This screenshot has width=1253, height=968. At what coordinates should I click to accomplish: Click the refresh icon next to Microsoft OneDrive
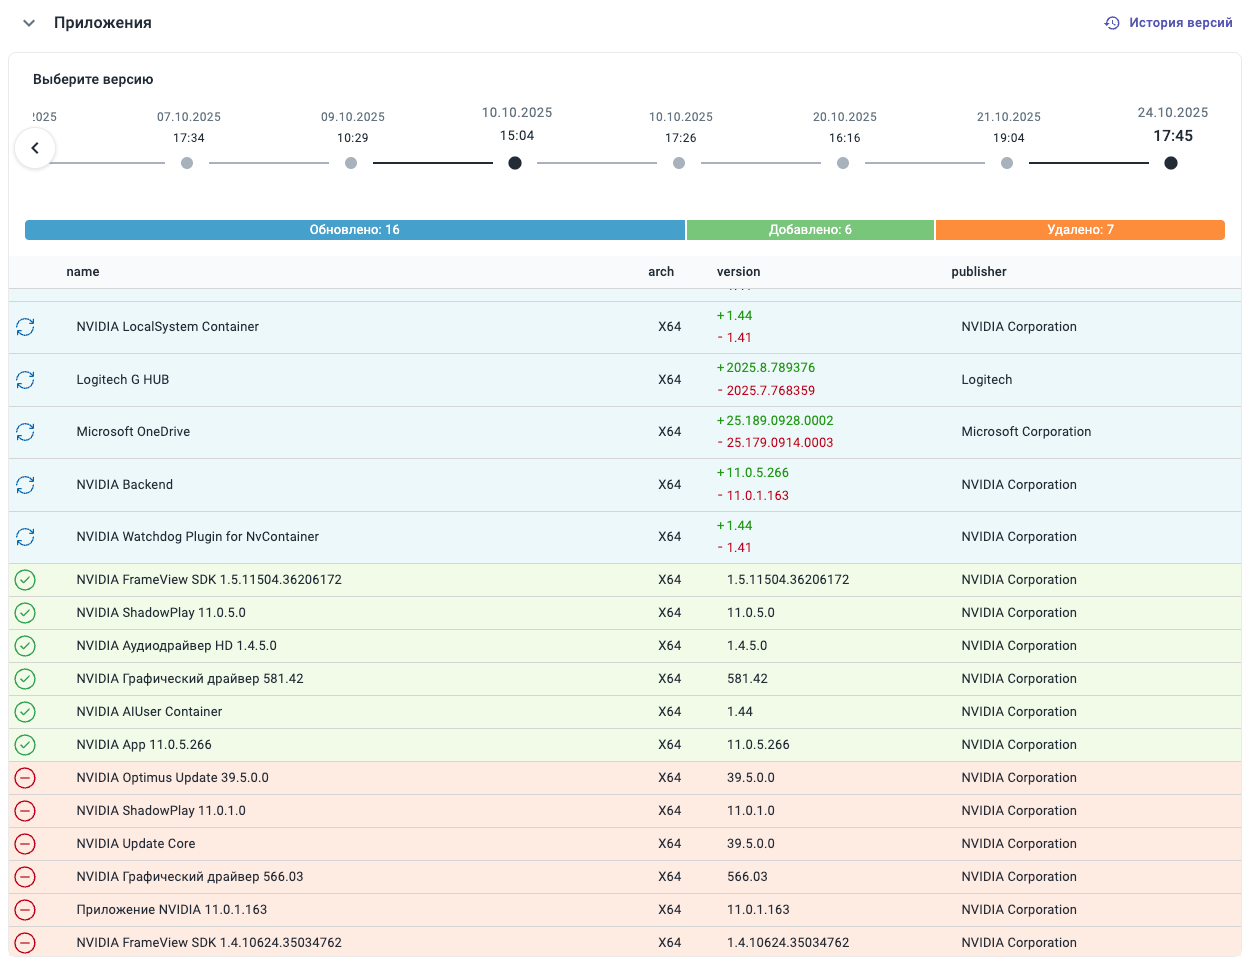(x=26, y=432)
